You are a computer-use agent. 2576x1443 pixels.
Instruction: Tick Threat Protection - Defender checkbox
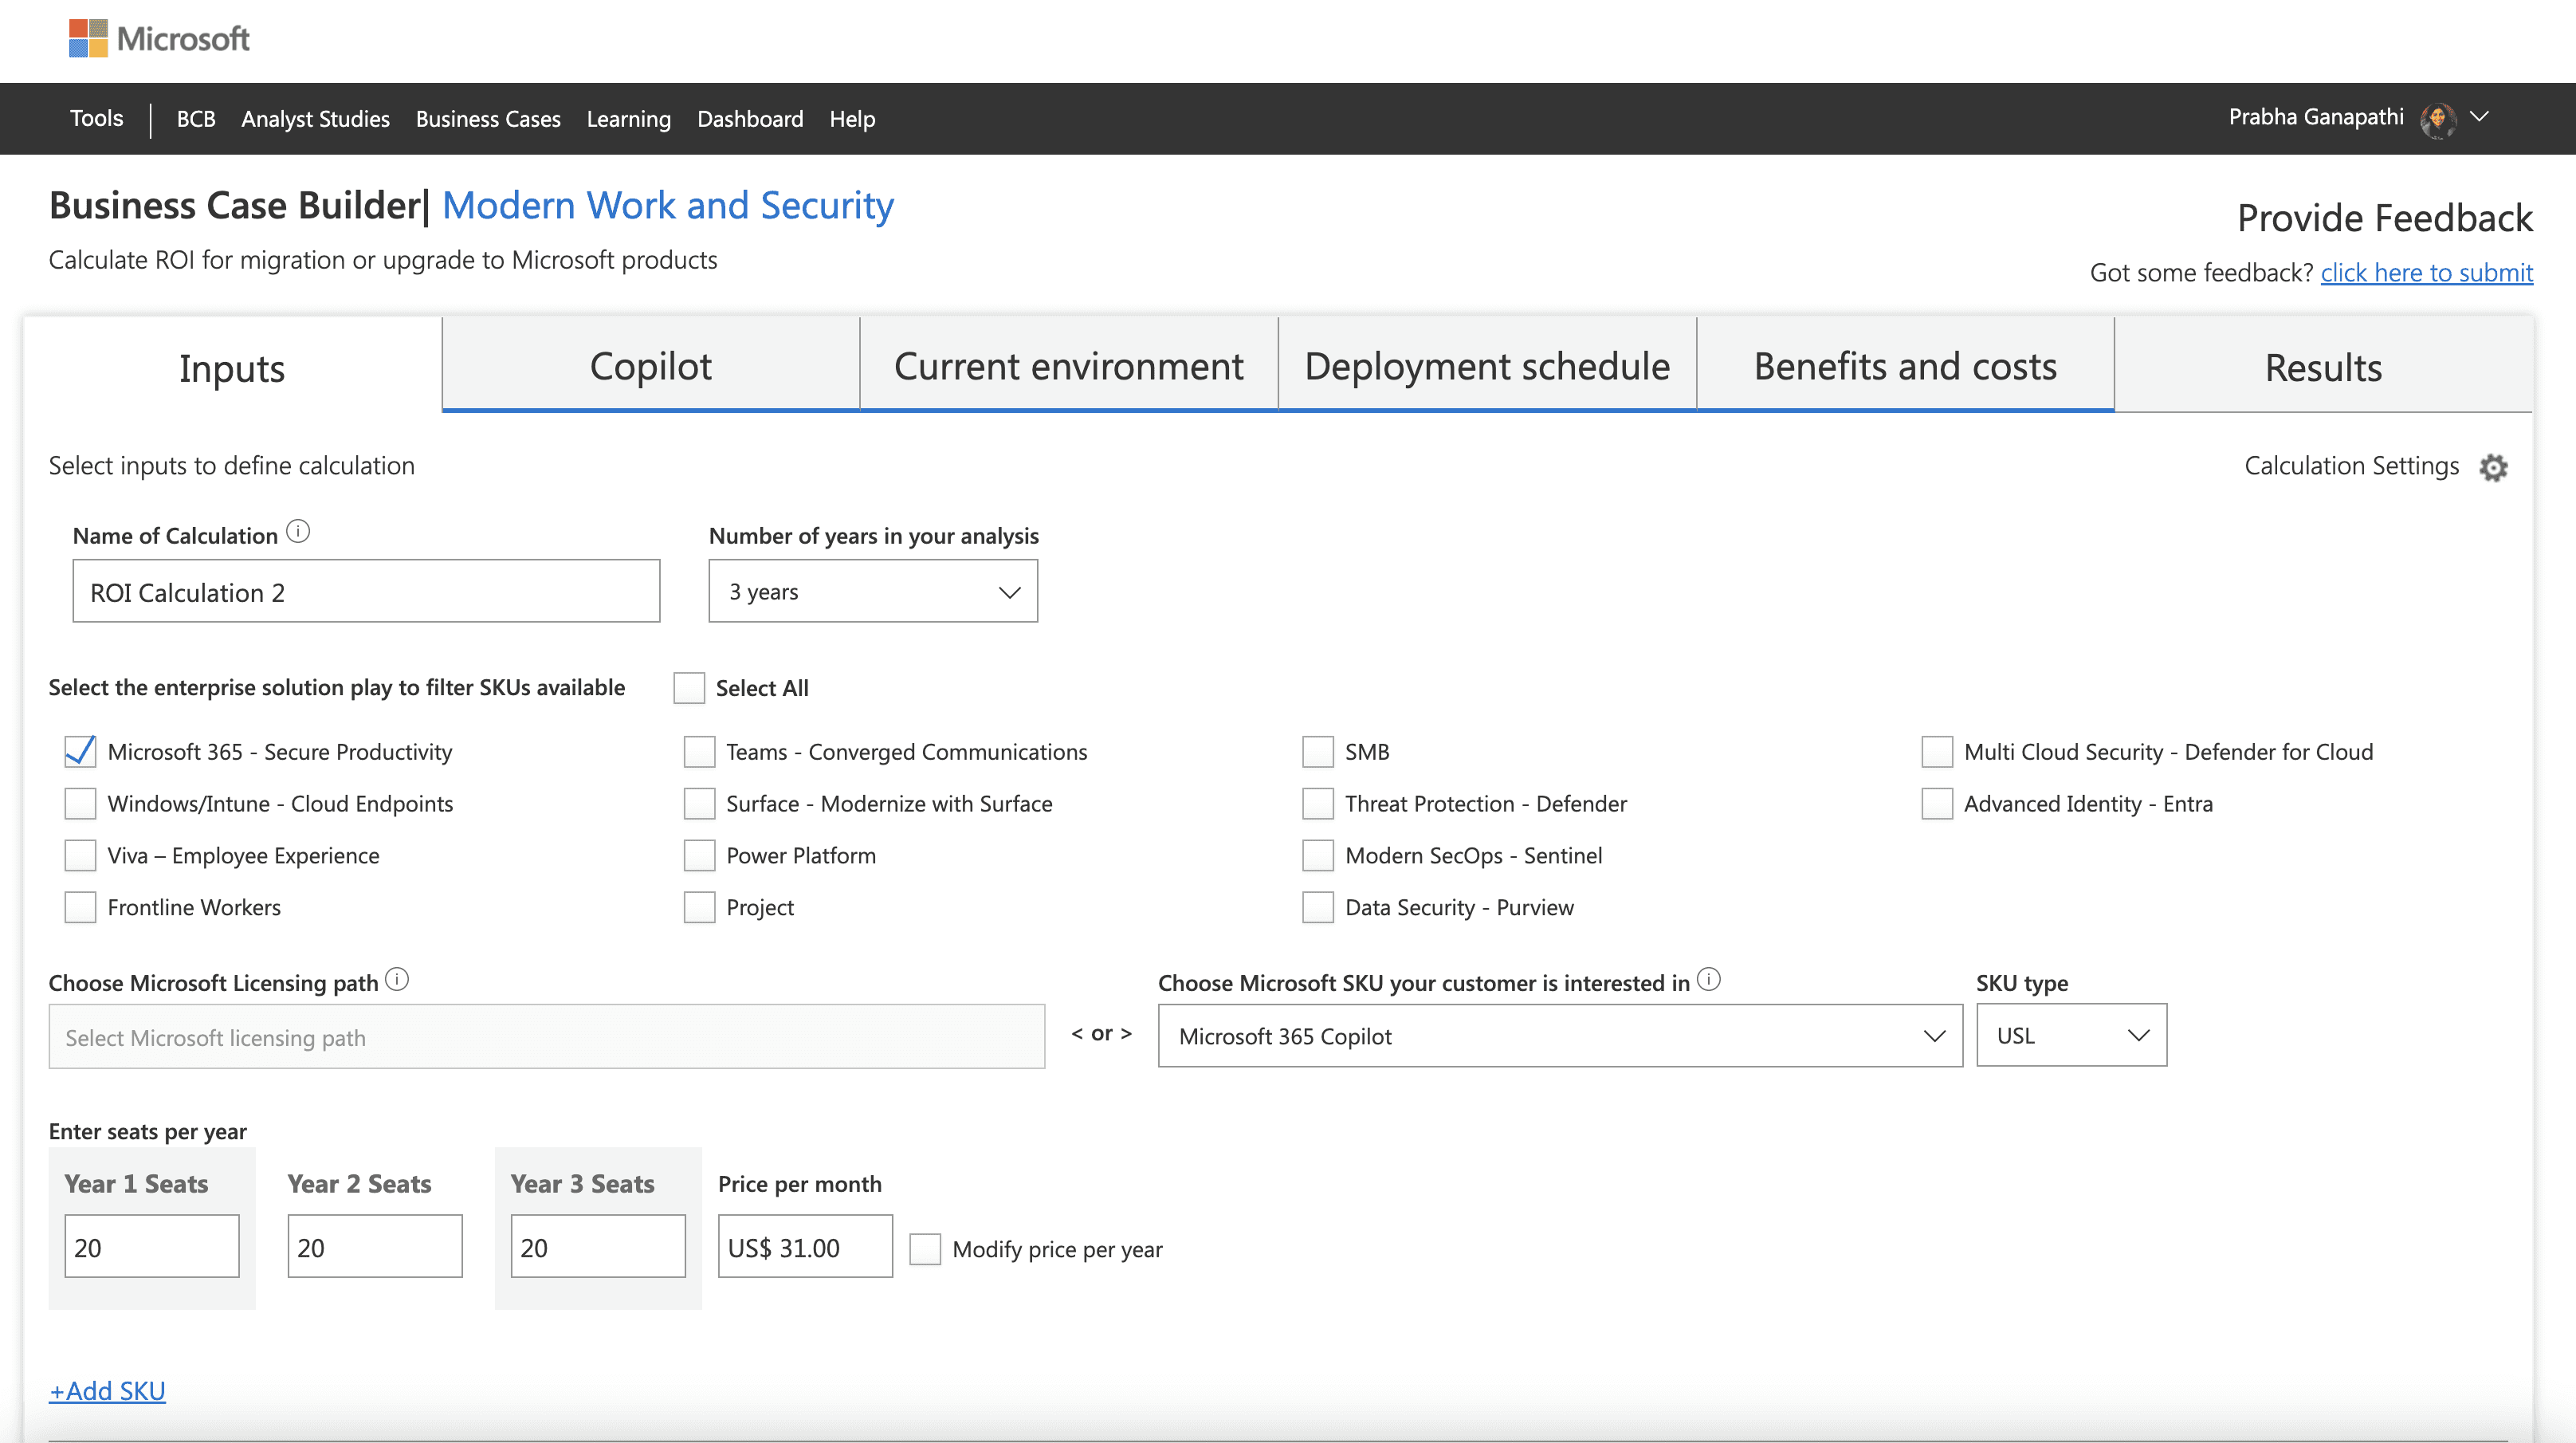1318,804
